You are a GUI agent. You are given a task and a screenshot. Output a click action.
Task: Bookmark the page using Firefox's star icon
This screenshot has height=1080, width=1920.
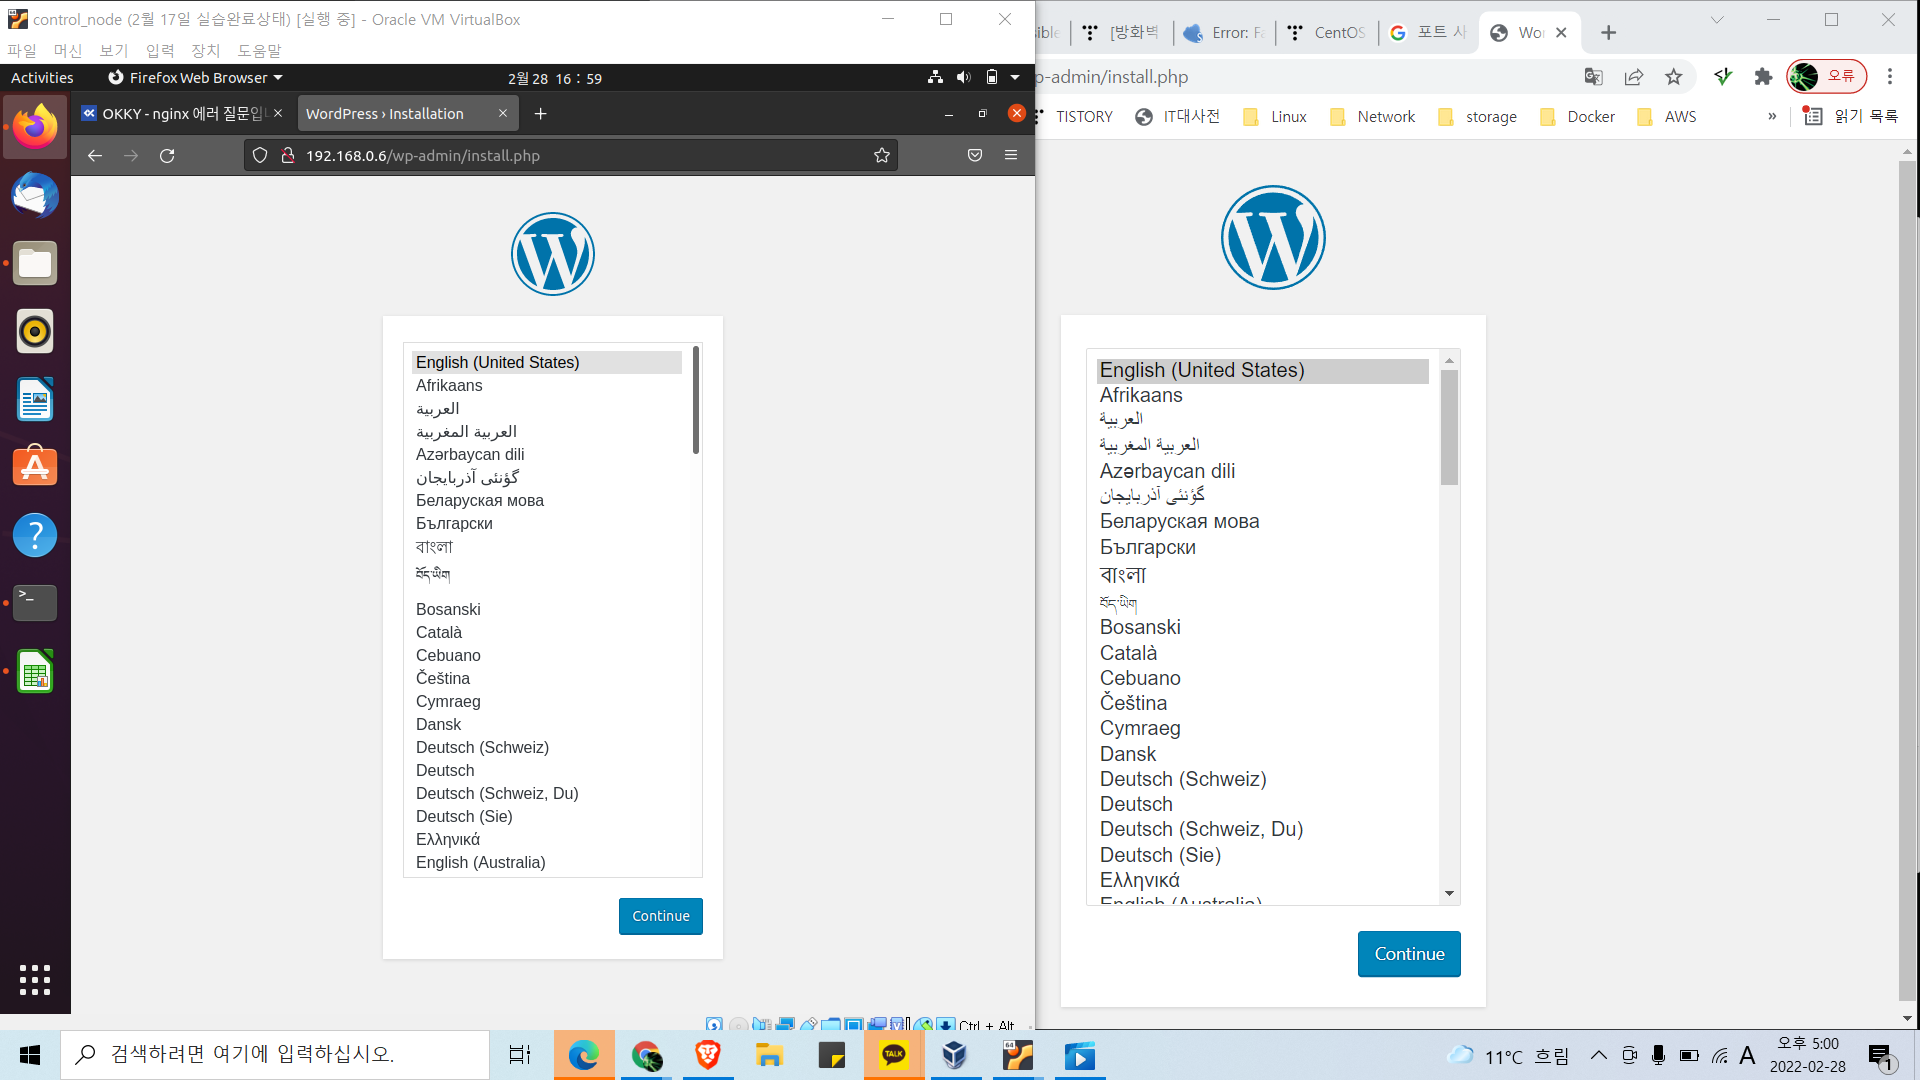pos(881,156)
